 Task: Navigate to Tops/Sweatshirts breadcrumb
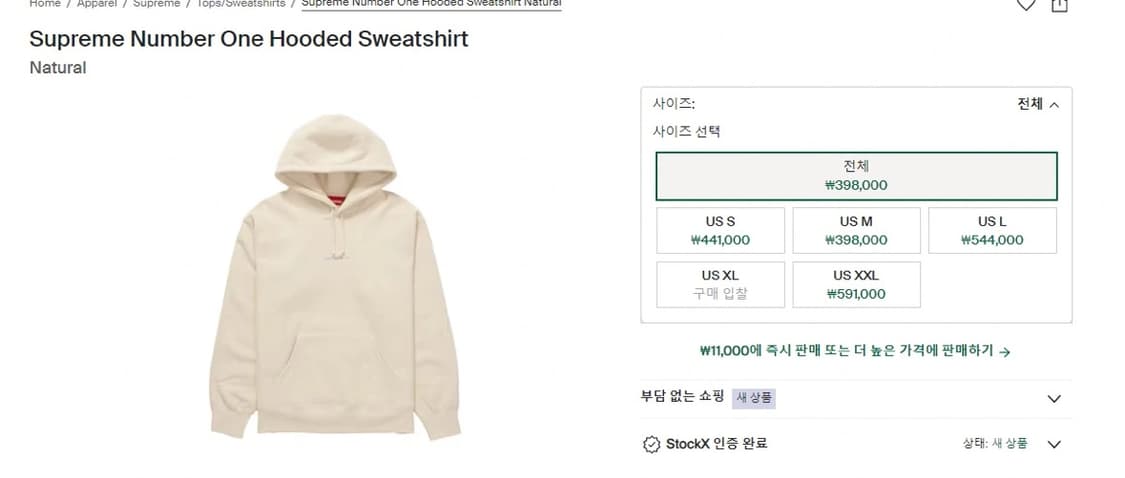[x=240, y=4]
